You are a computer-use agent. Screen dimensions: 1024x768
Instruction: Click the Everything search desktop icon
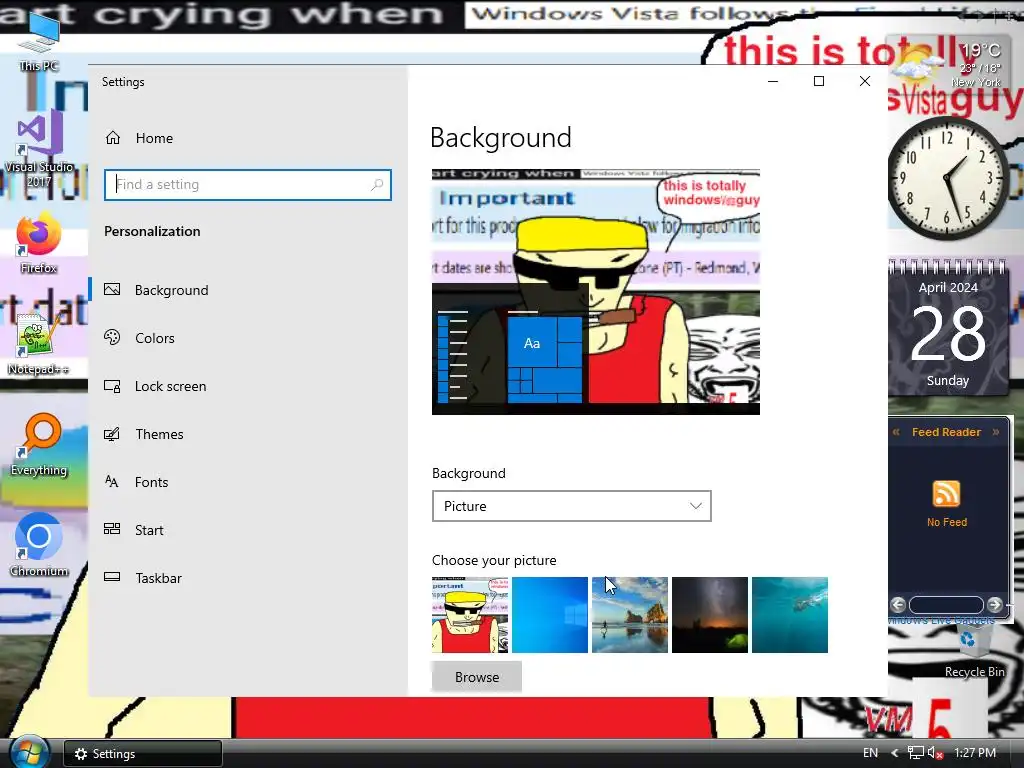[39, 445]
